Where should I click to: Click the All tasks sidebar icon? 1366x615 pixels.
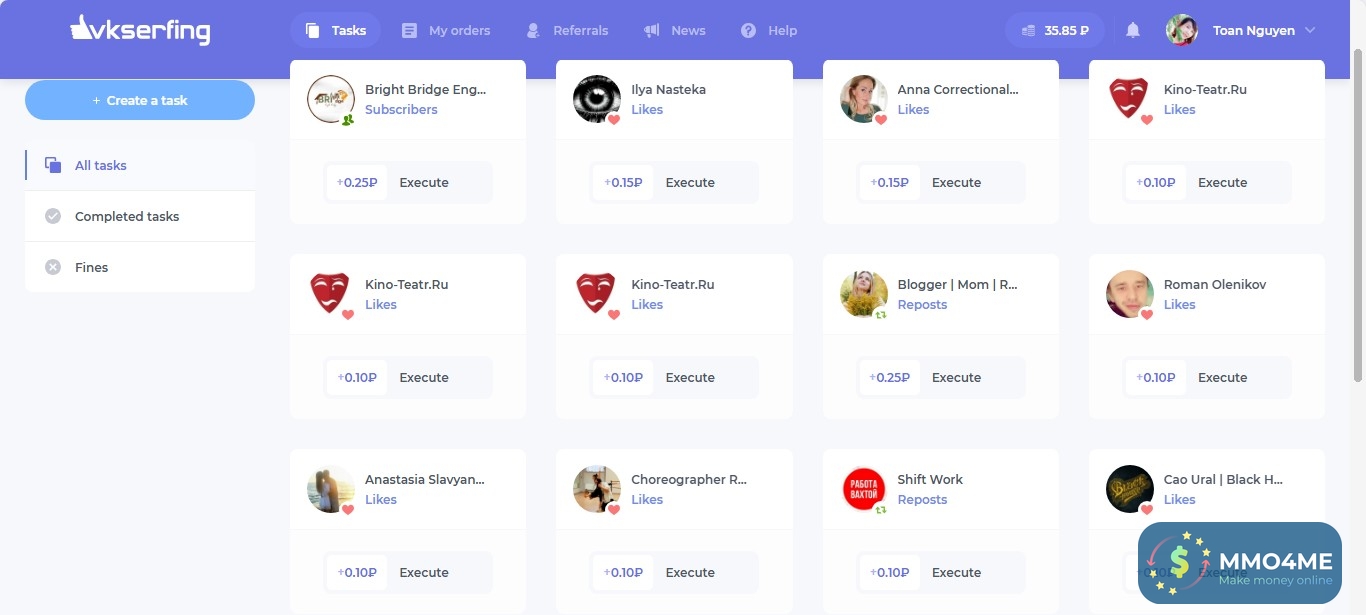pos(53,165)
